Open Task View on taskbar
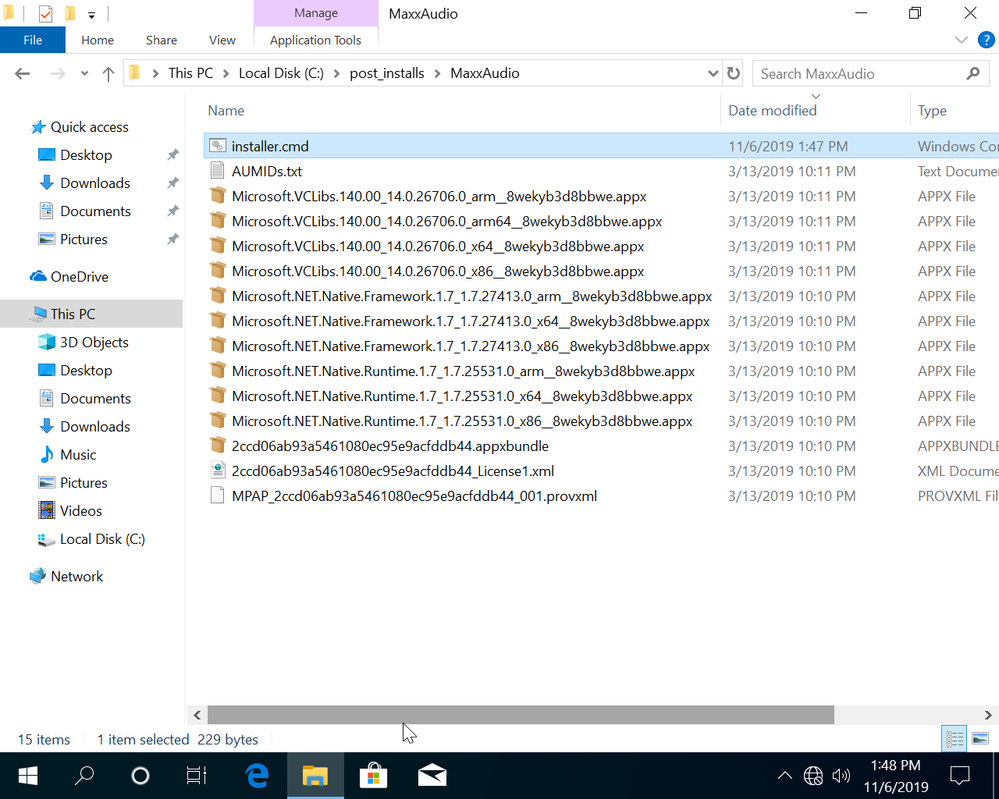The height and width of the screenshot is (799, 999). click(196, 775)
